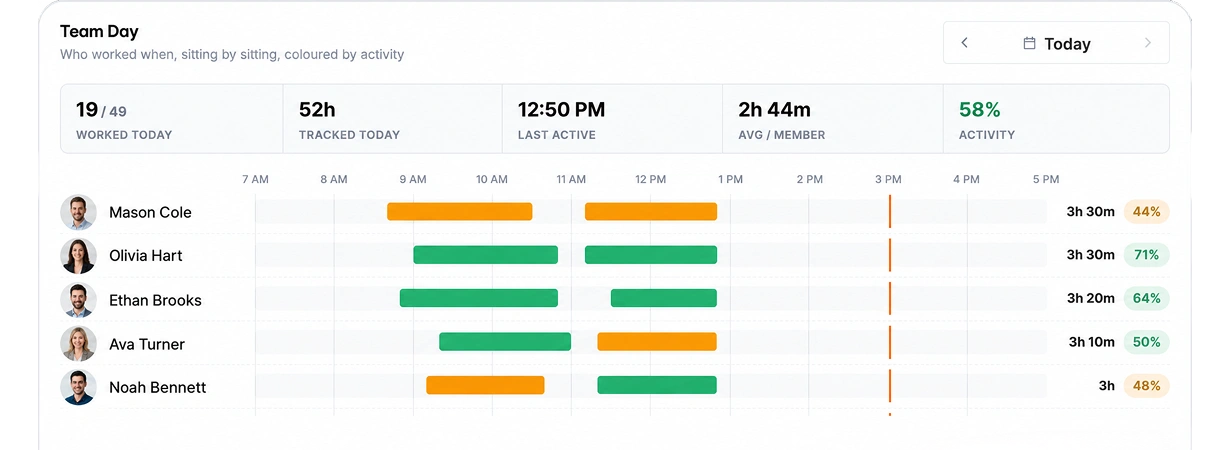
Task: Click Olivia Hart's second green session bar
Action: tap(651, 255)
